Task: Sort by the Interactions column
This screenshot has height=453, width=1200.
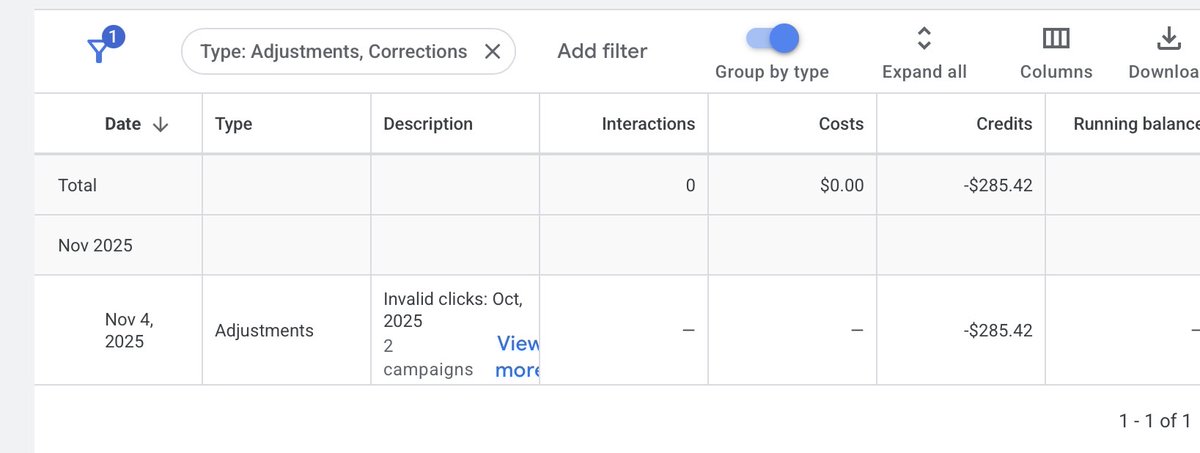Action: (x=648, y=124)
